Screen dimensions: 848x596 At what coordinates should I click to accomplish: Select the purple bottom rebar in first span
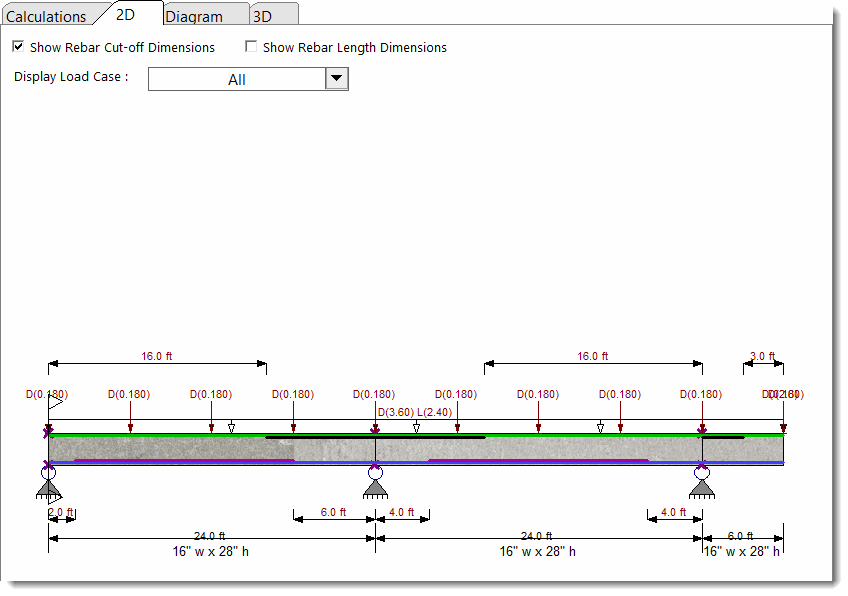[180, 461]
